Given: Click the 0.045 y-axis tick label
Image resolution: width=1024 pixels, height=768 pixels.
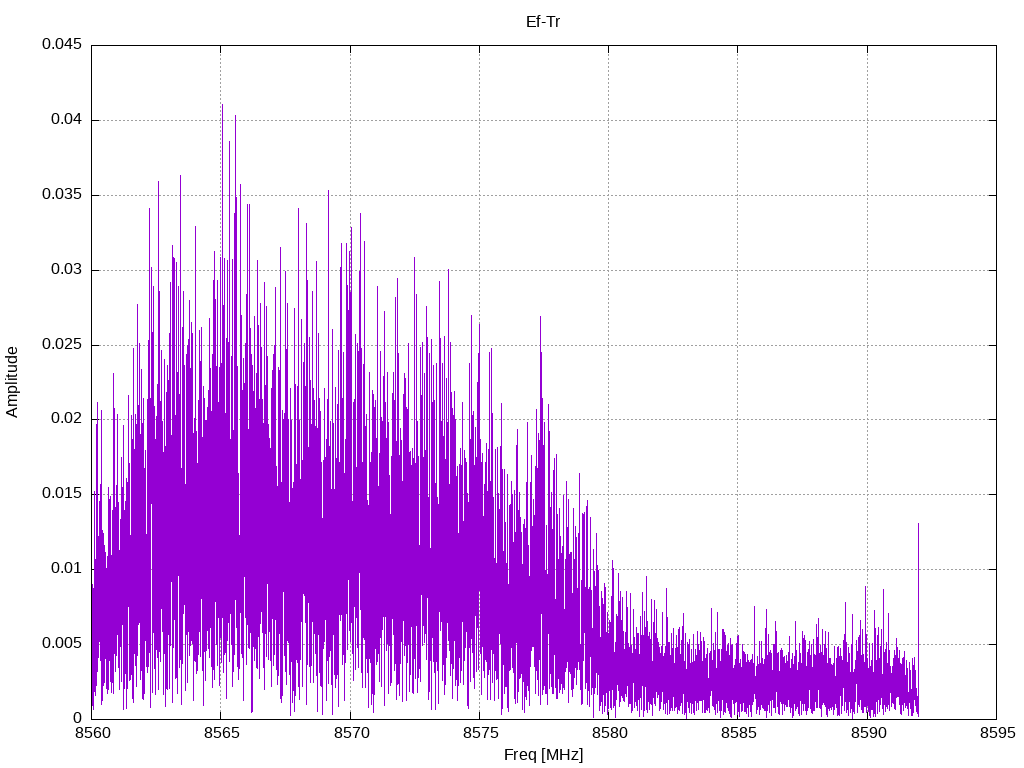Looking at the screenshot, I should pos(62,44).
